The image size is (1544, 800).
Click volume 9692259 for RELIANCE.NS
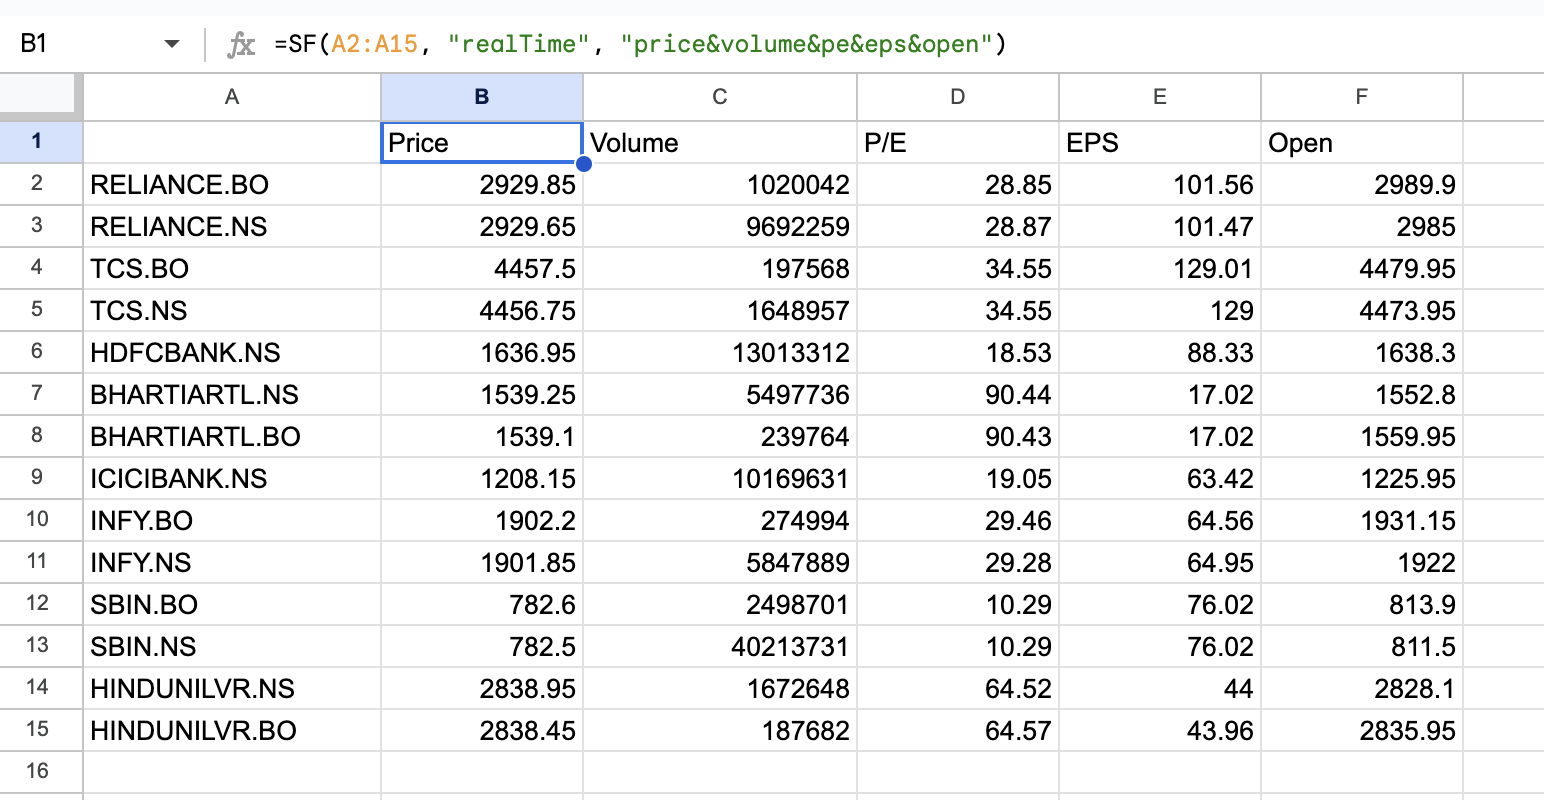720,226
